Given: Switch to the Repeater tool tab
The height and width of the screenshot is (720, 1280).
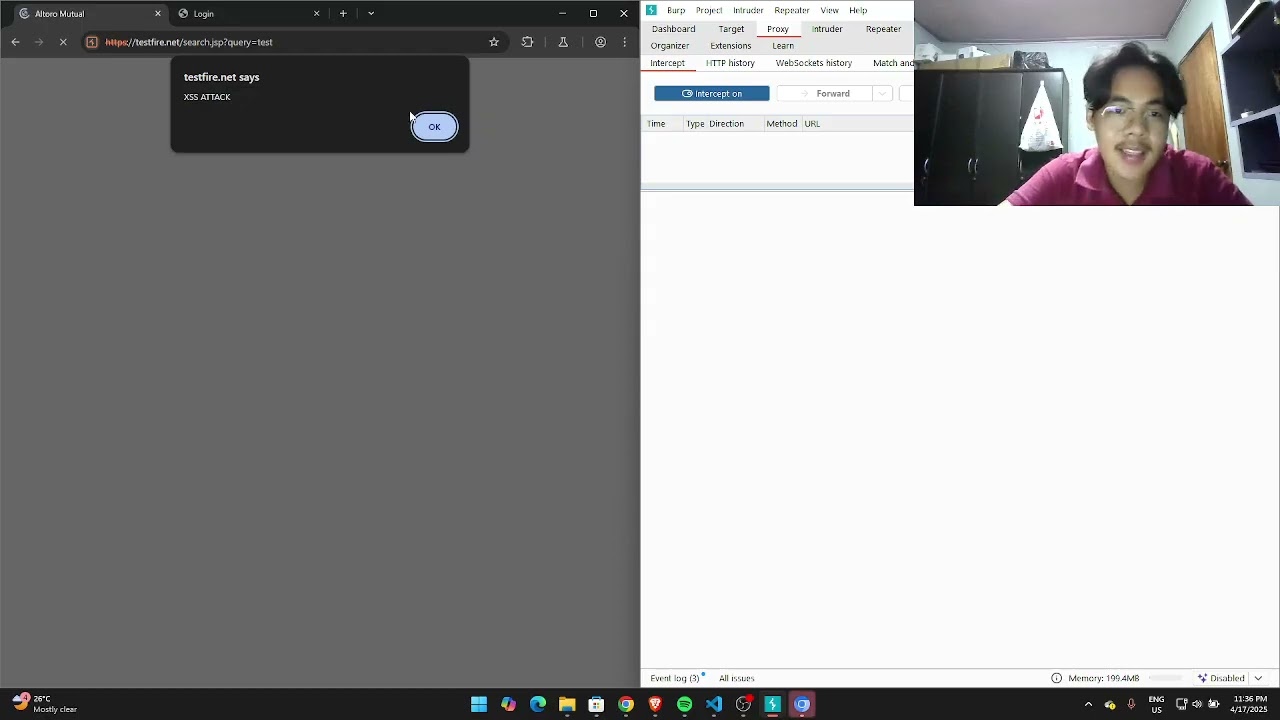Looking at the screenshot, I should tap(883, 29).
